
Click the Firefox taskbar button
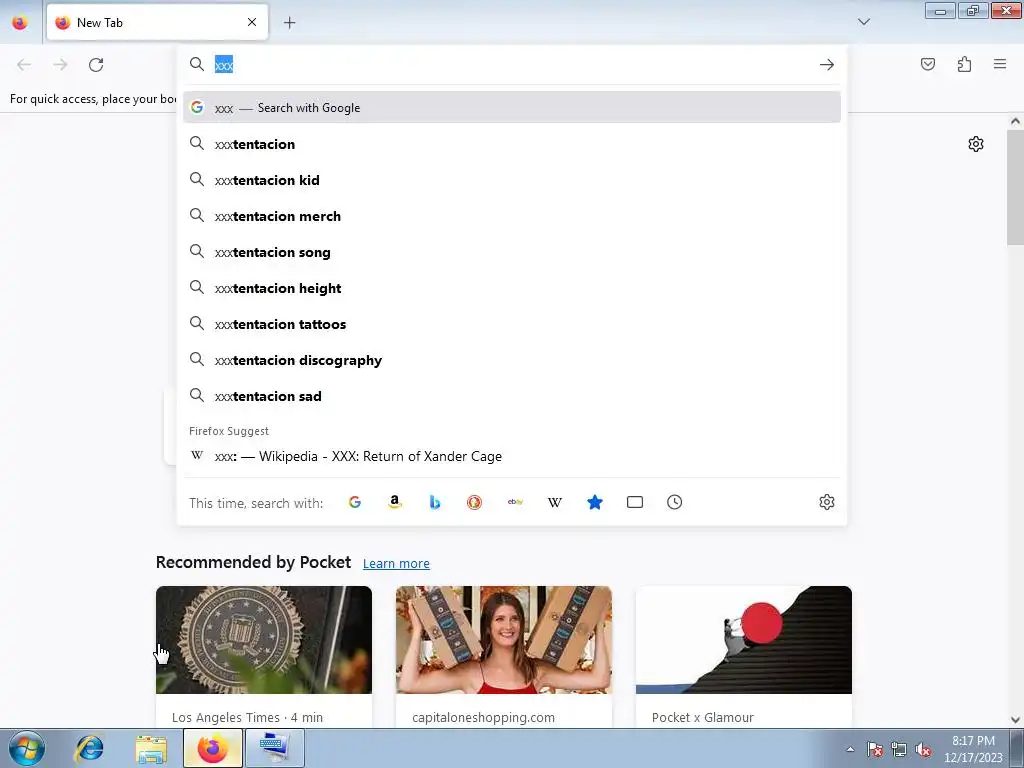click(x=212, y=748)
